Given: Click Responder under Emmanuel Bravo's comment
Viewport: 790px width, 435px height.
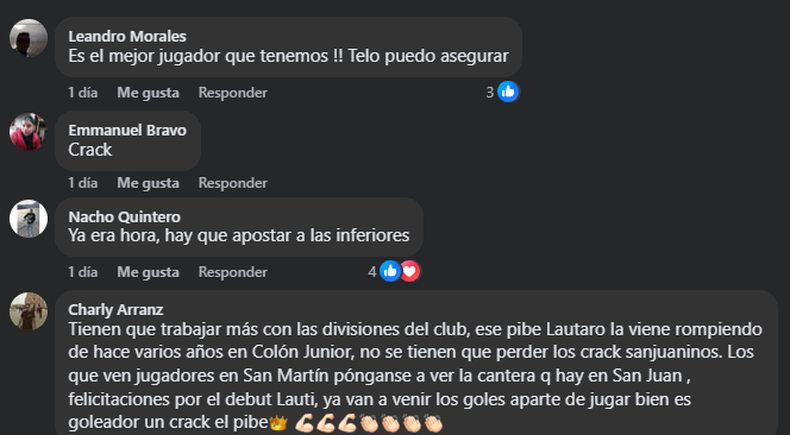Looking at the screenshot, I should (233, 182).
